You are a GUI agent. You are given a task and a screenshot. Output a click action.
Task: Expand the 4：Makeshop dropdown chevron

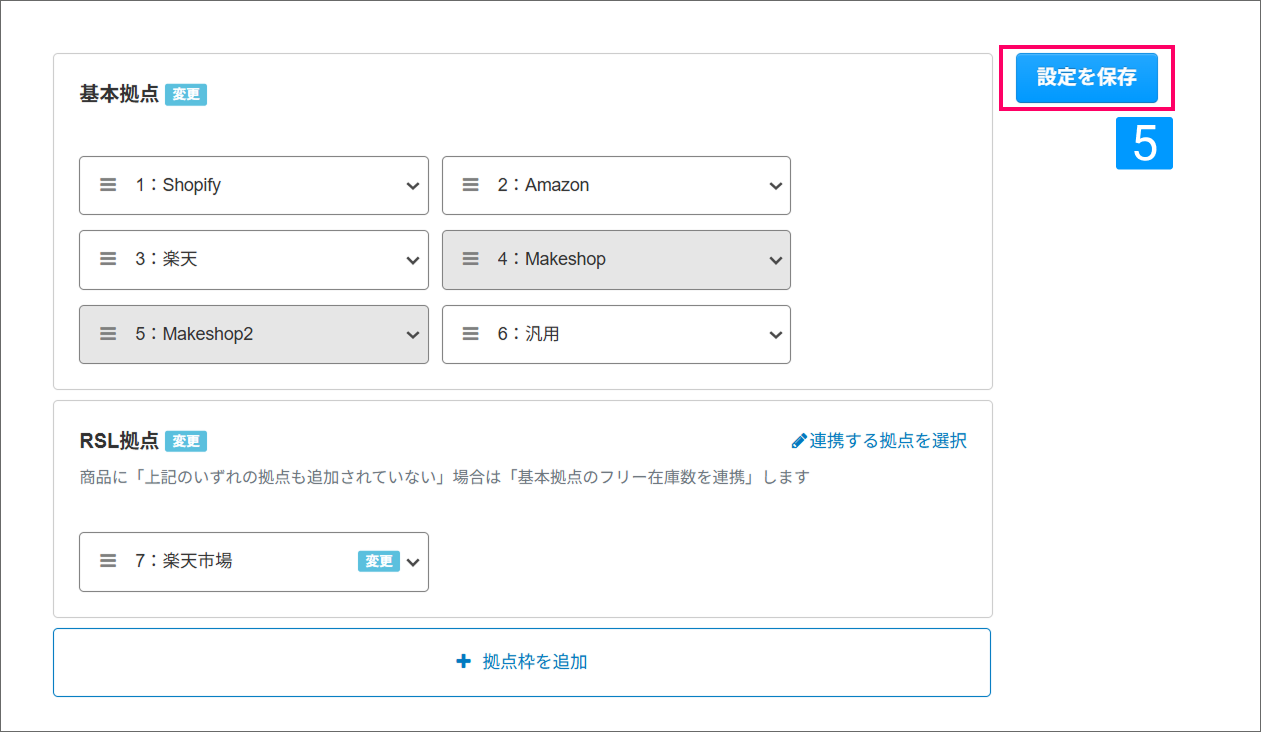click(x=775, y=260)
